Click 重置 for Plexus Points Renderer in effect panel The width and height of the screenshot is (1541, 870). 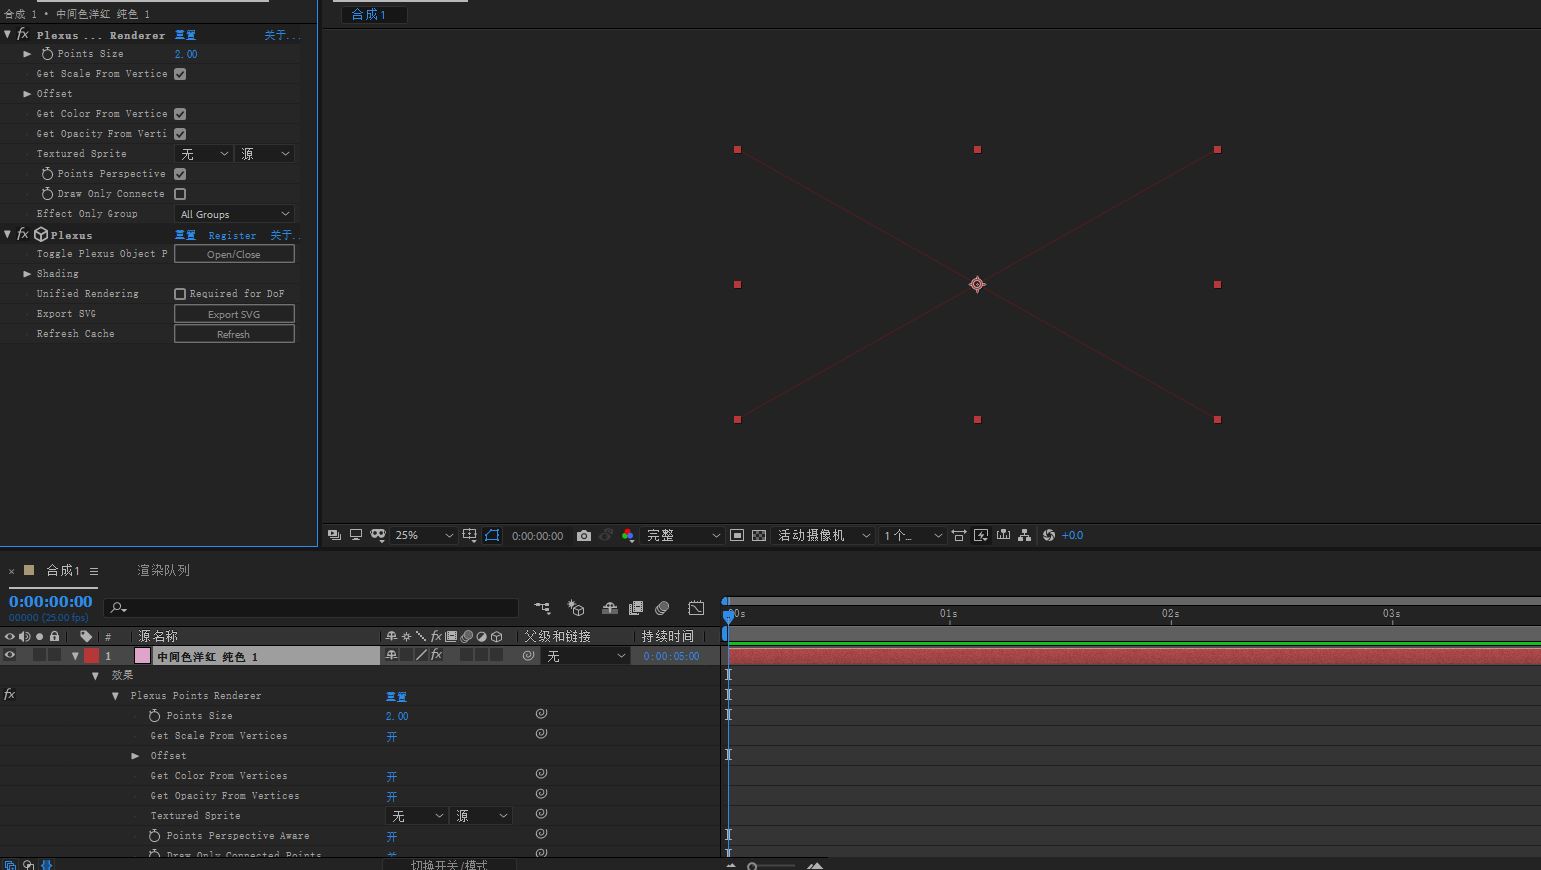(x=185, y=35)
